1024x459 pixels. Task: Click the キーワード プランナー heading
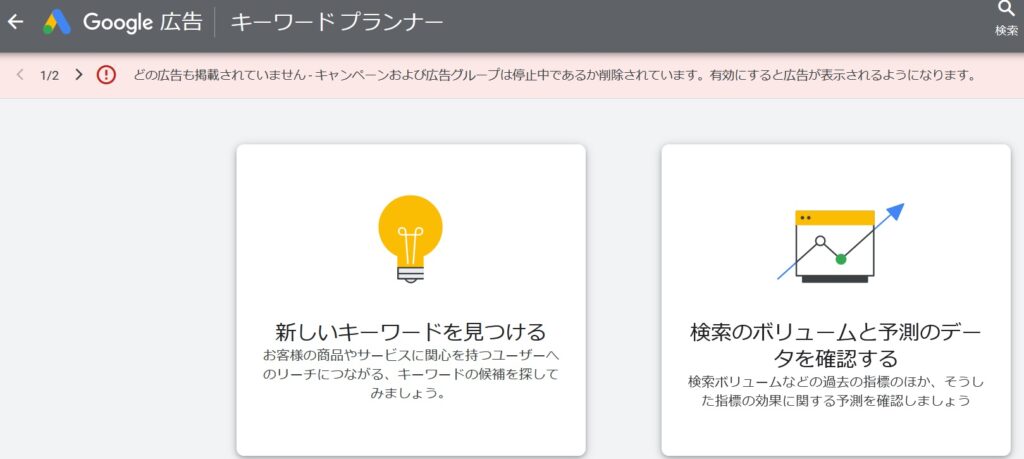pos(337,23)
